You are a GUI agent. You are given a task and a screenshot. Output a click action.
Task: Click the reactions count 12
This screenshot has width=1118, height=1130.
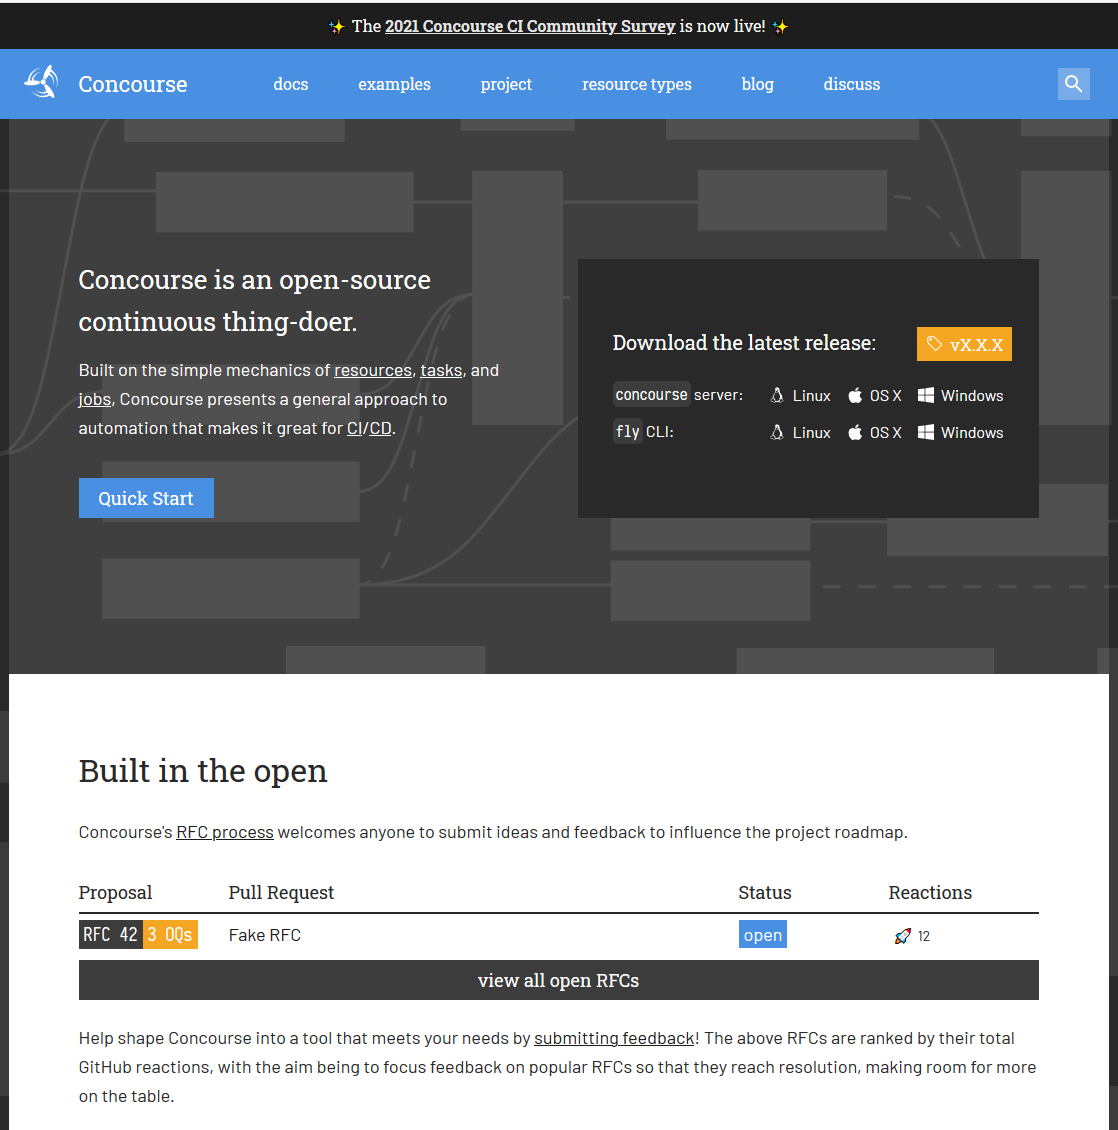click(x=923, y=936)
